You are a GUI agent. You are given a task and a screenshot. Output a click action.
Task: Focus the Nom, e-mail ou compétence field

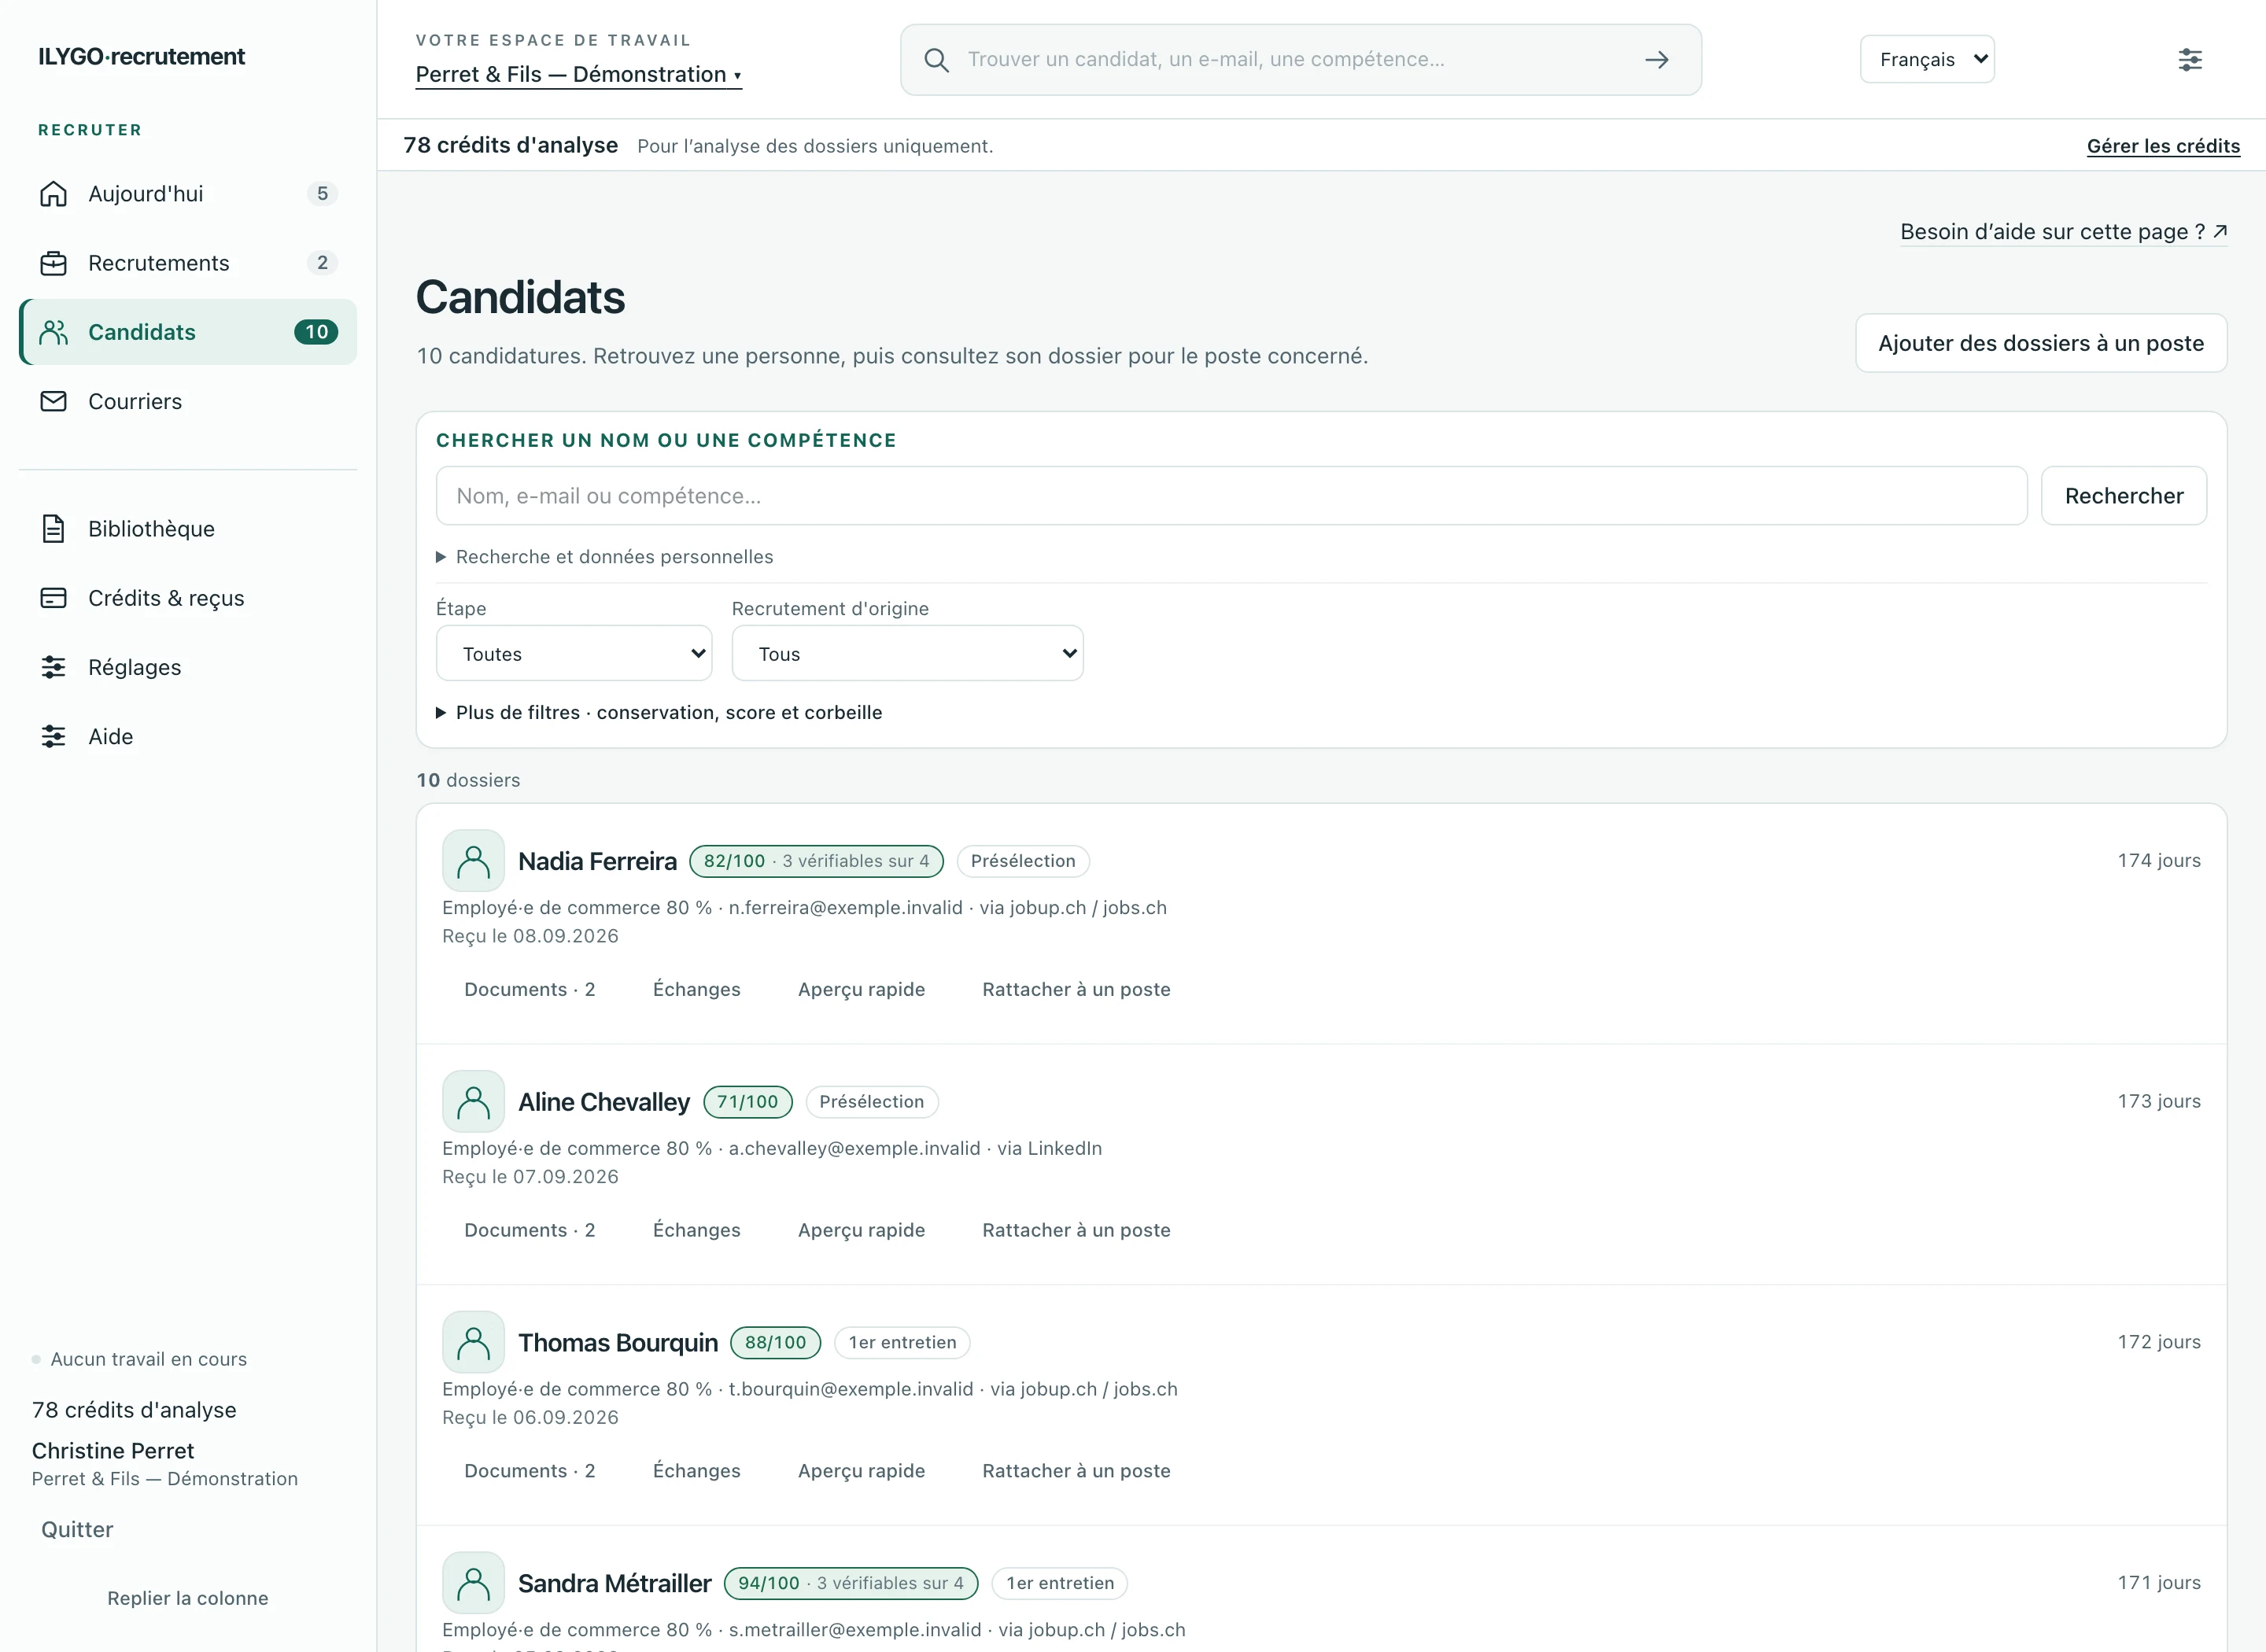click(1231, 496)
